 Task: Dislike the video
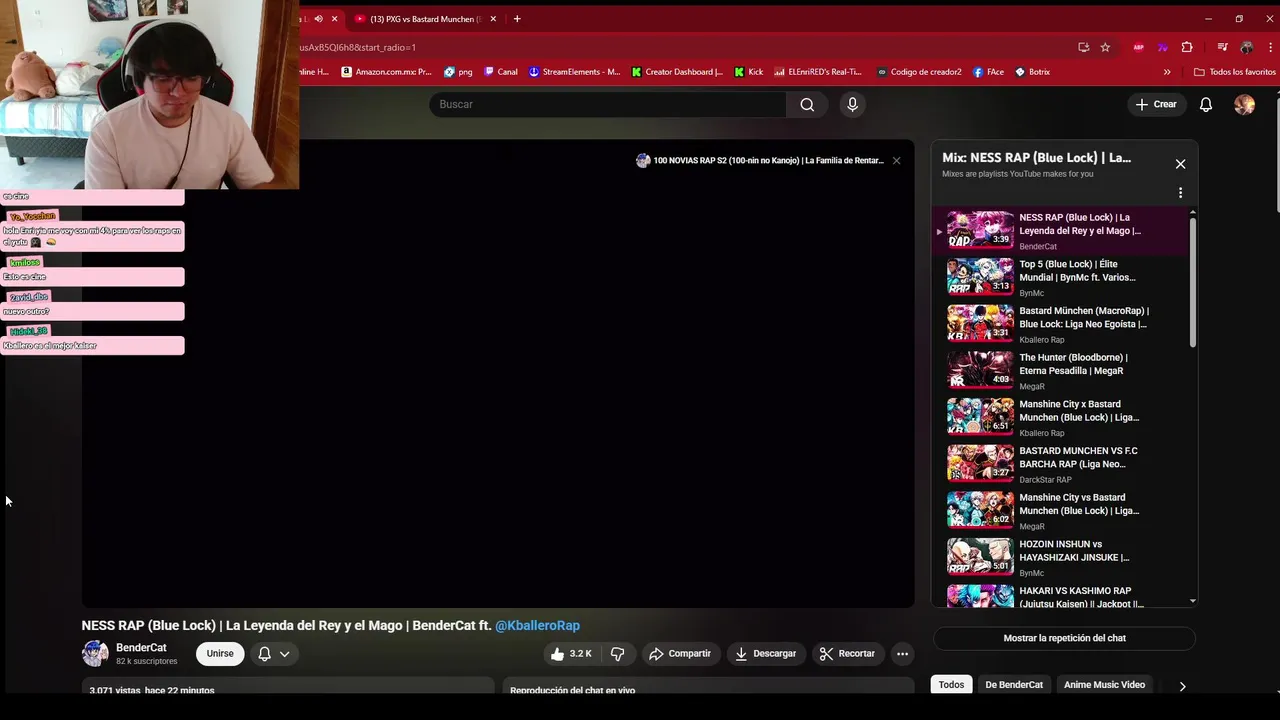[x=618, y=654]
